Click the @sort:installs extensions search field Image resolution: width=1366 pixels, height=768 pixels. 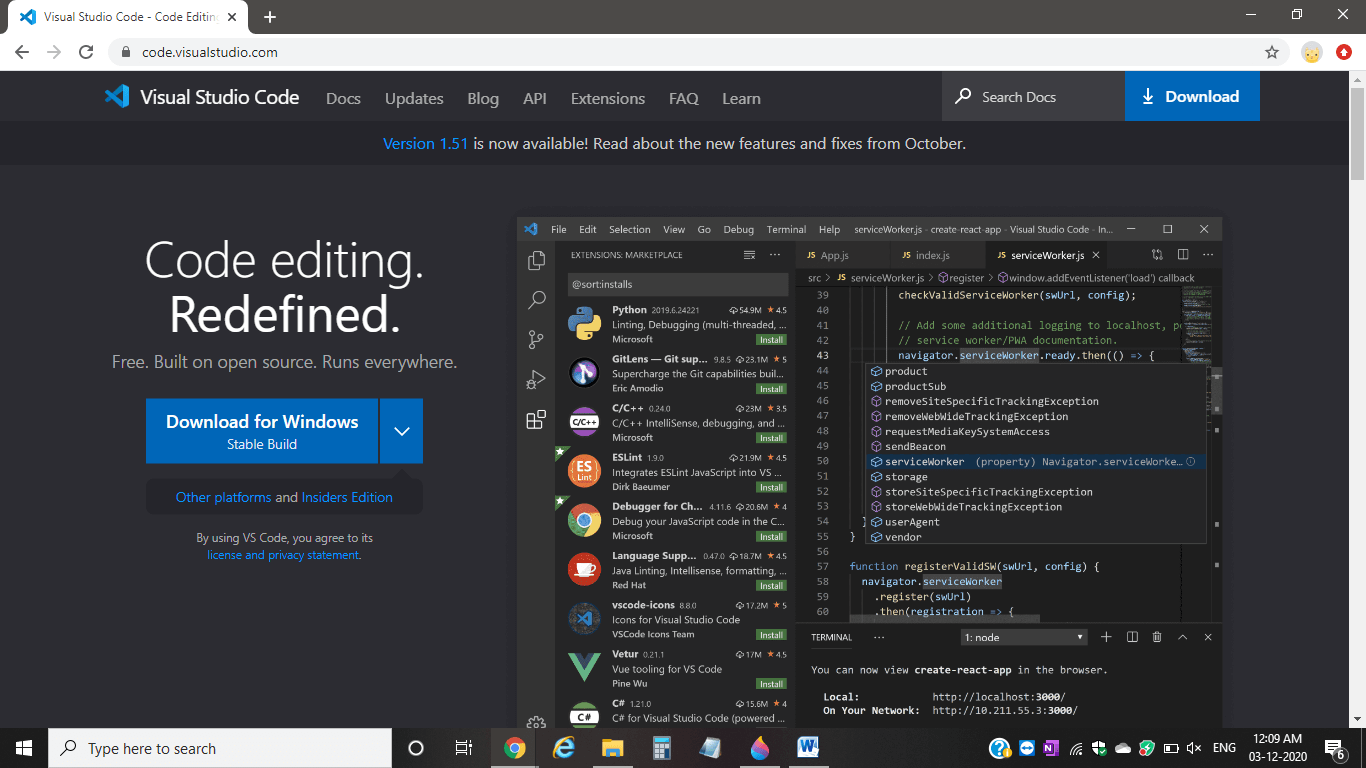coord(678,284)
